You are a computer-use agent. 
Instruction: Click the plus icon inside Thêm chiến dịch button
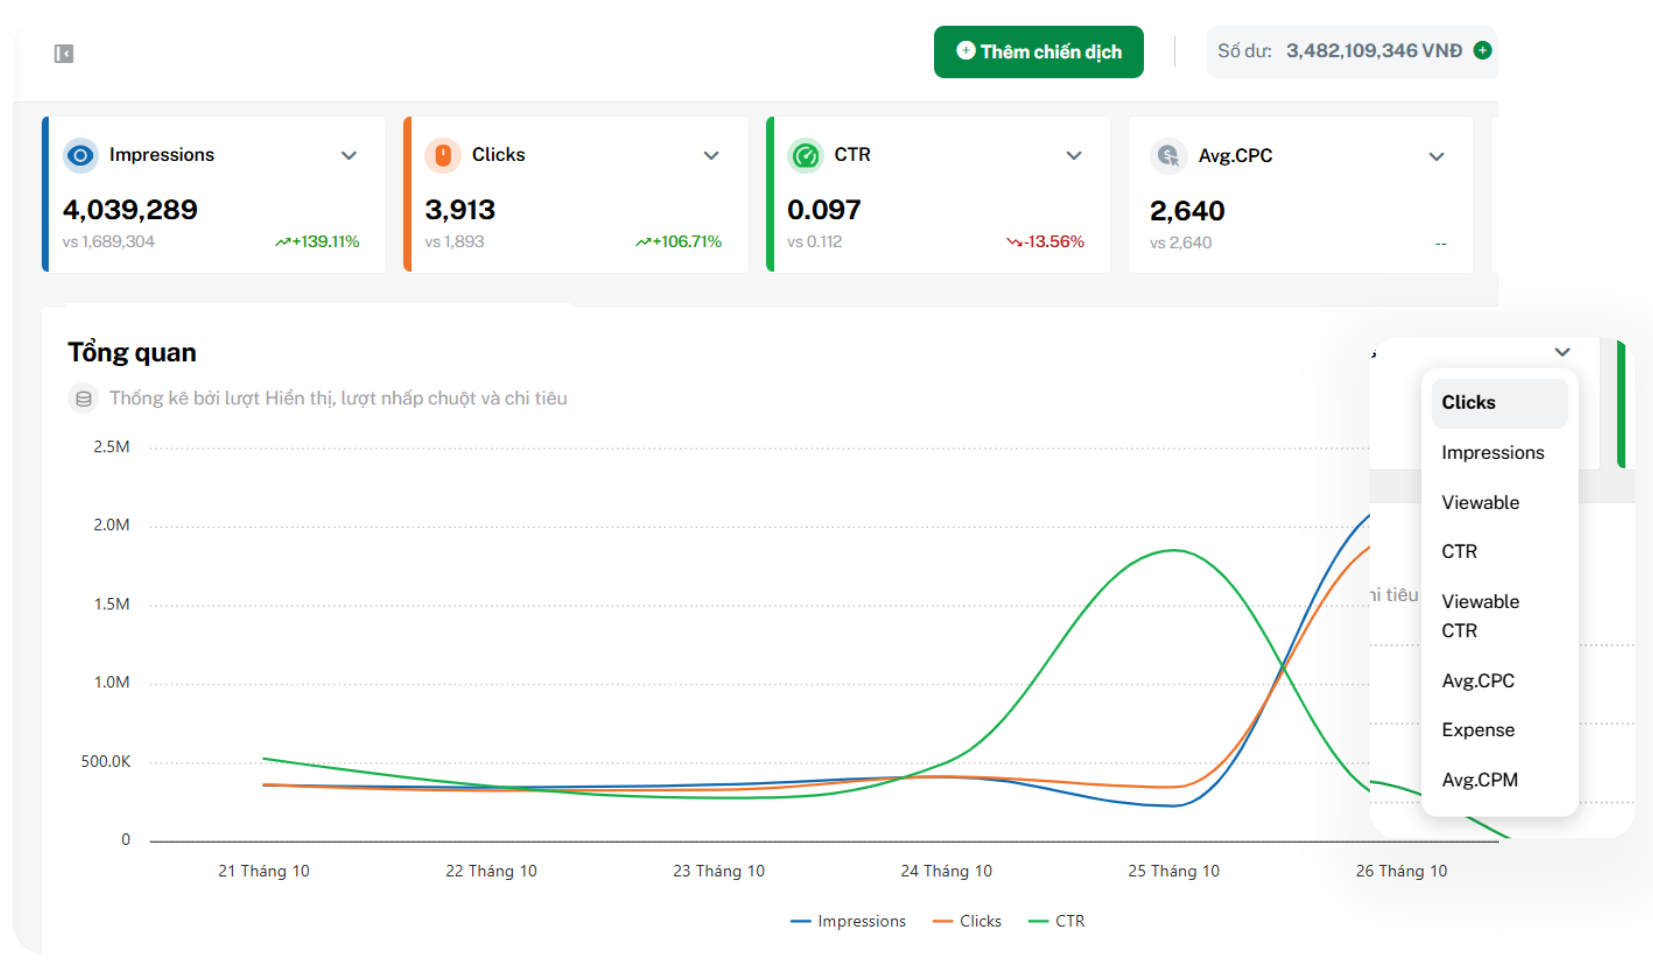point(964,51)
